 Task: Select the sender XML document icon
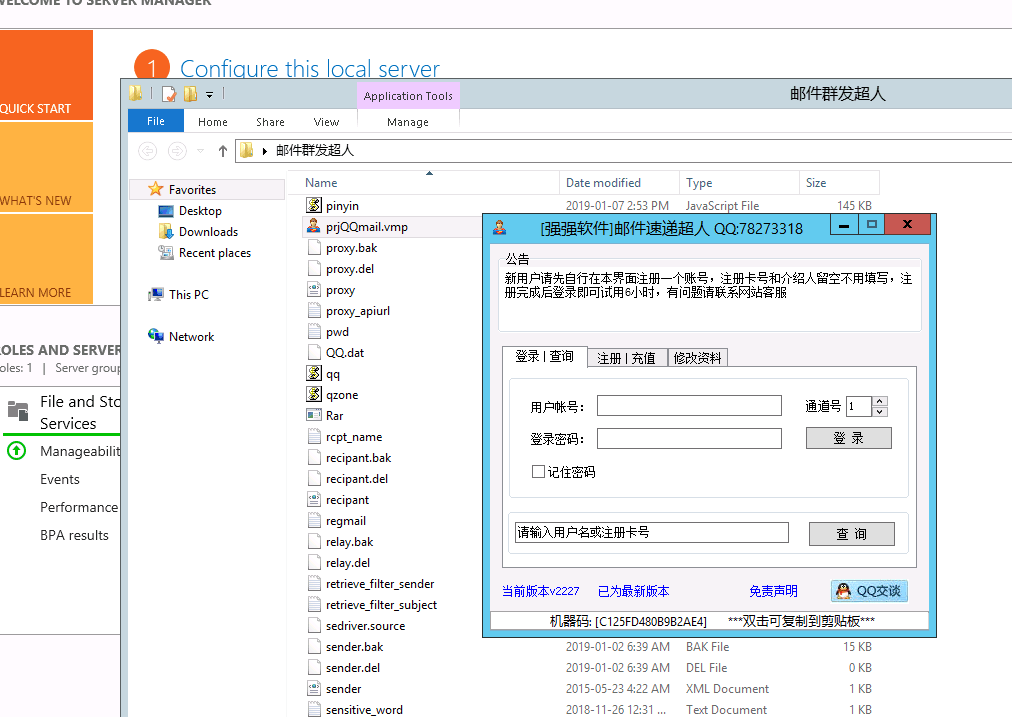click(x=314, y=689)
